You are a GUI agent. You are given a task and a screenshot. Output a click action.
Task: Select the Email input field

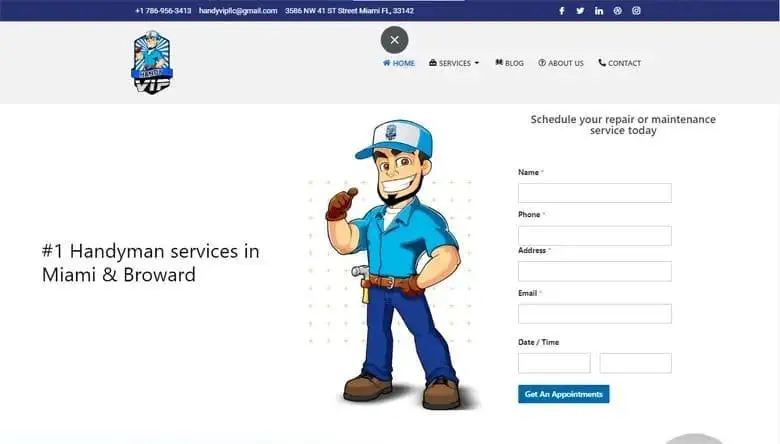[594, 314]
